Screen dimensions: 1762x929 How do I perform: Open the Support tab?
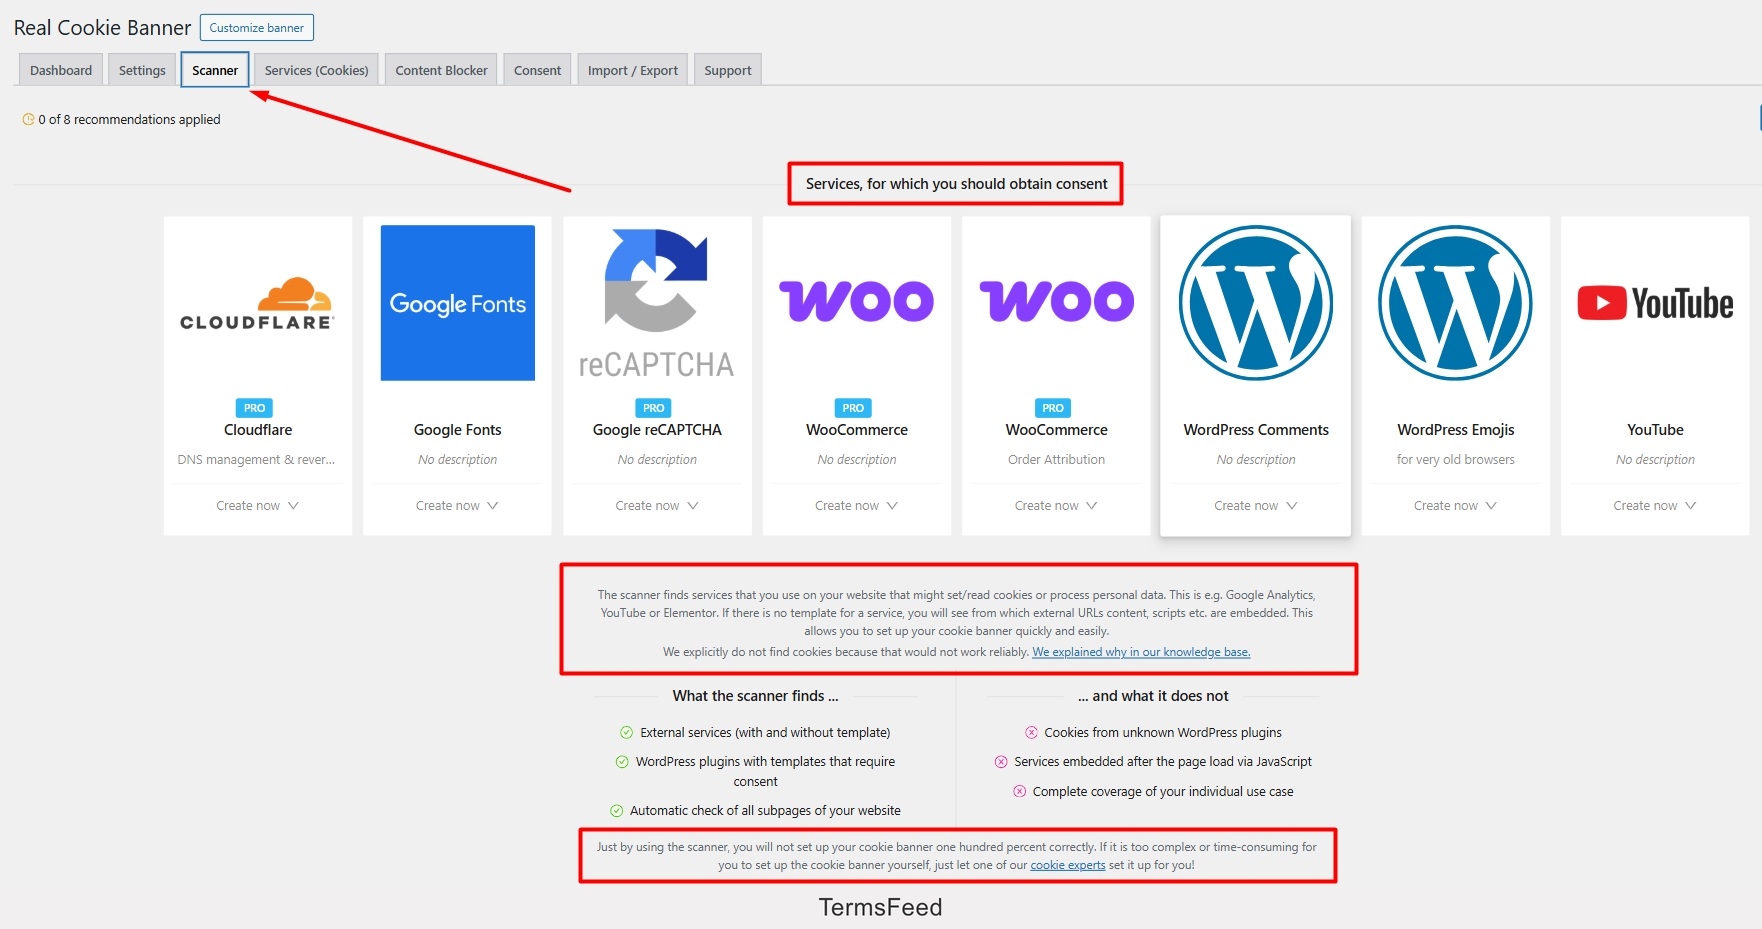pos(727,70)
